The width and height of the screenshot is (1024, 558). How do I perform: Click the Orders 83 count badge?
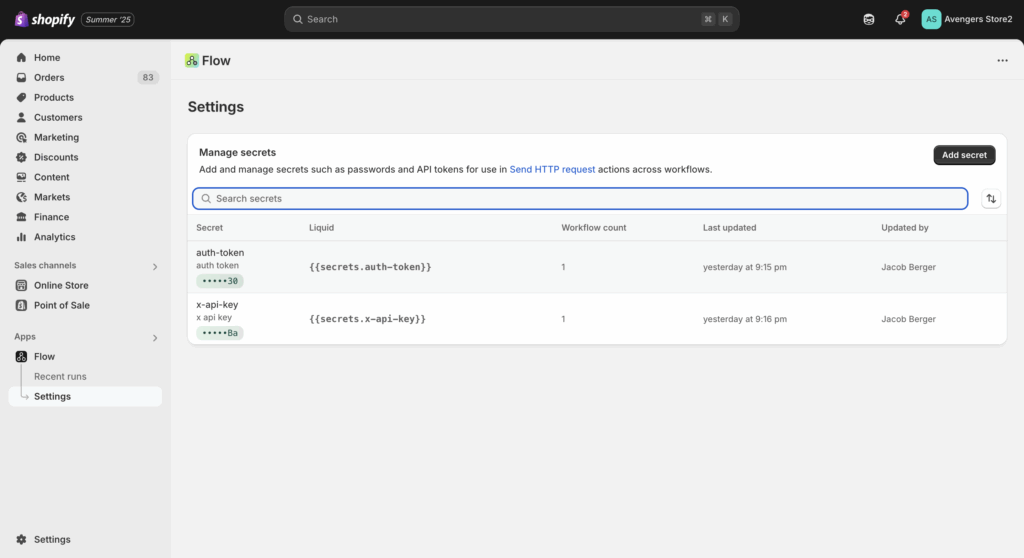[148, 77]
